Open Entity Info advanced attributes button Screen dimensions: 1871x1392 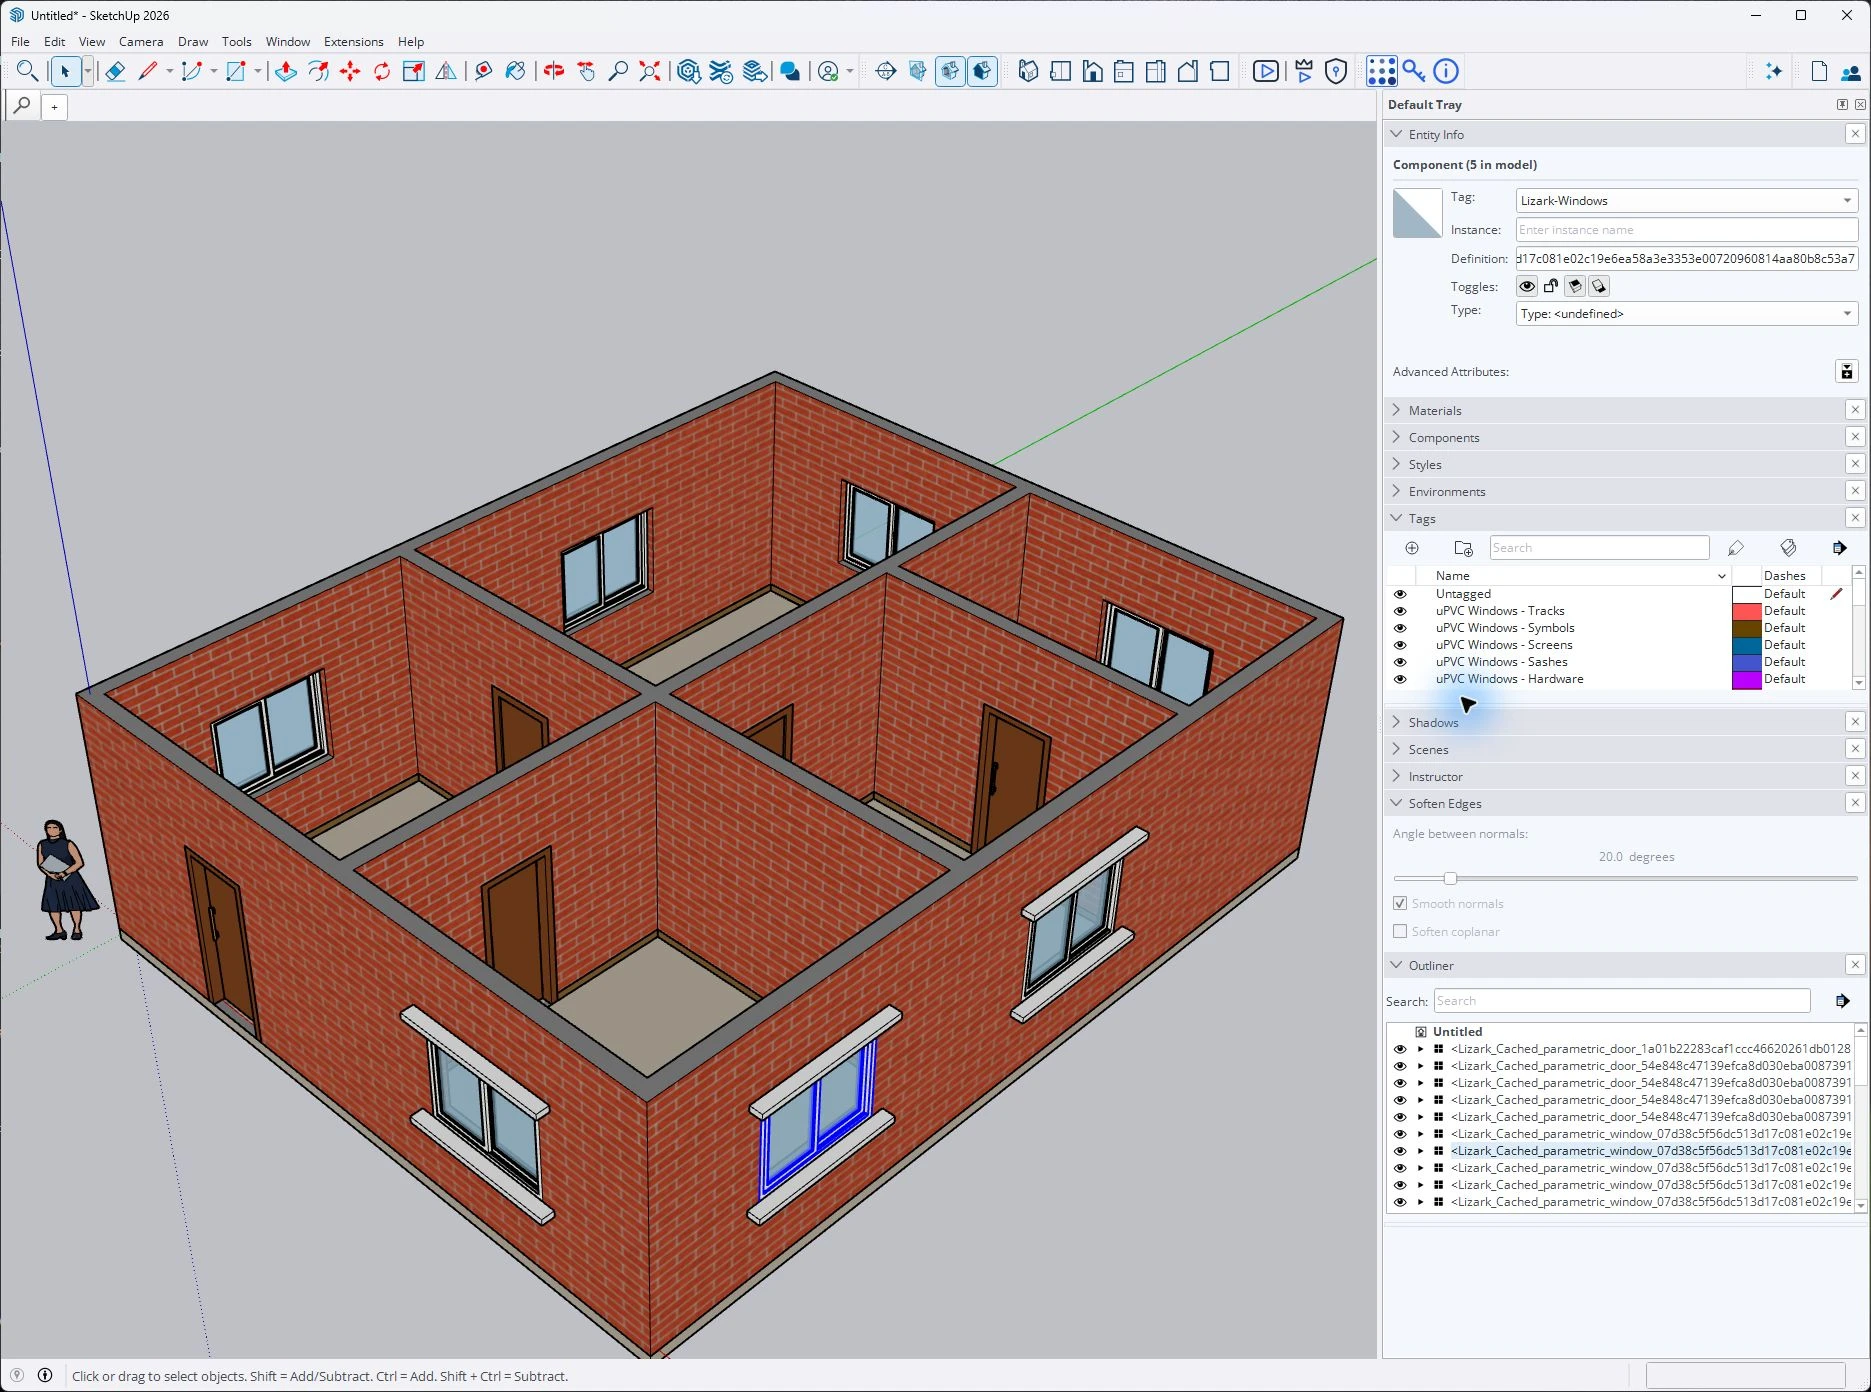1846,371
